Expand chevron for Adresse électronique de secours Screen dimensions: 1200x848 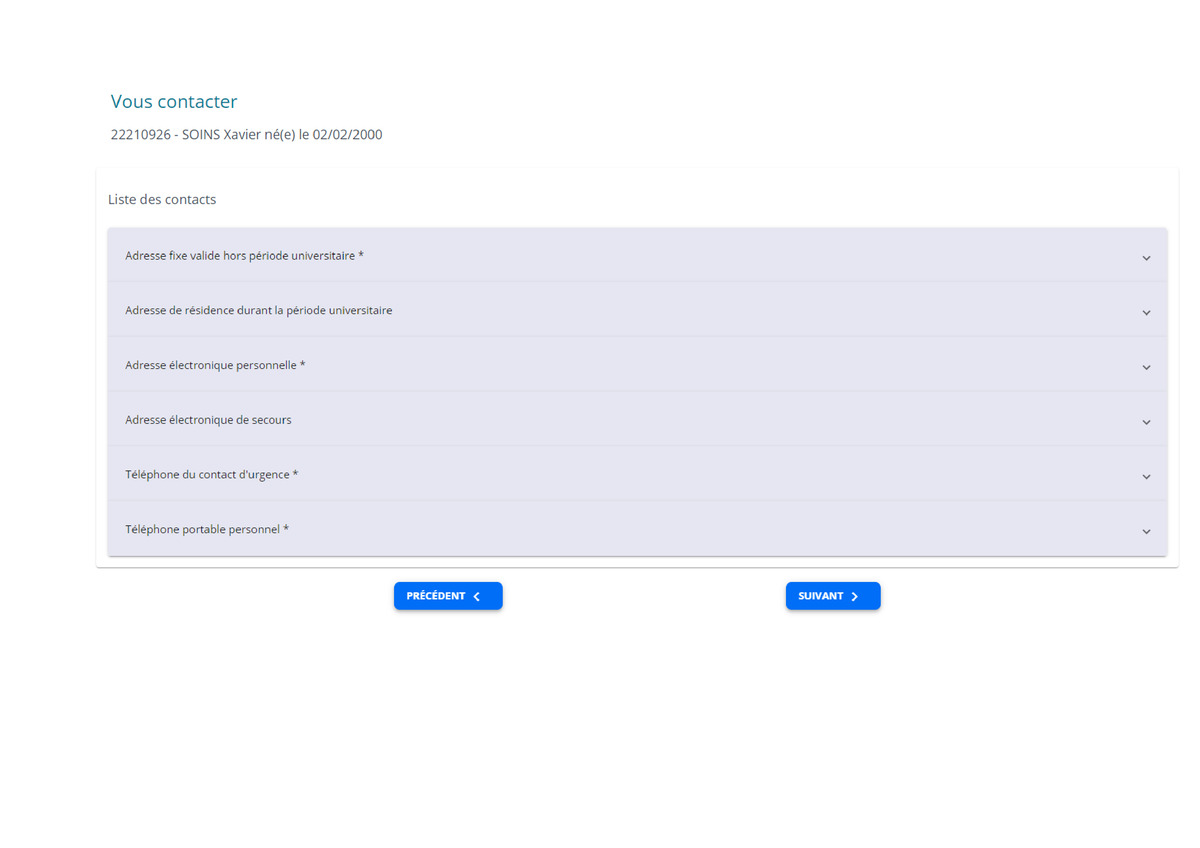point(1146,422)
